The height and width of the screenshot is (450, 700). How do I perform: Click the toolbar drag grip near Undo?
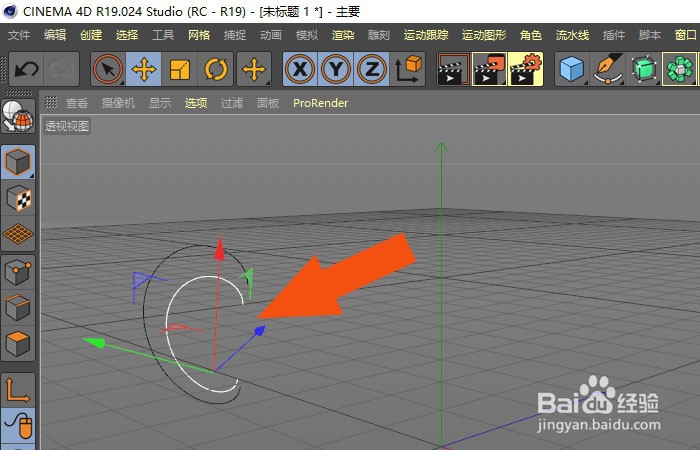click(4, 69)
